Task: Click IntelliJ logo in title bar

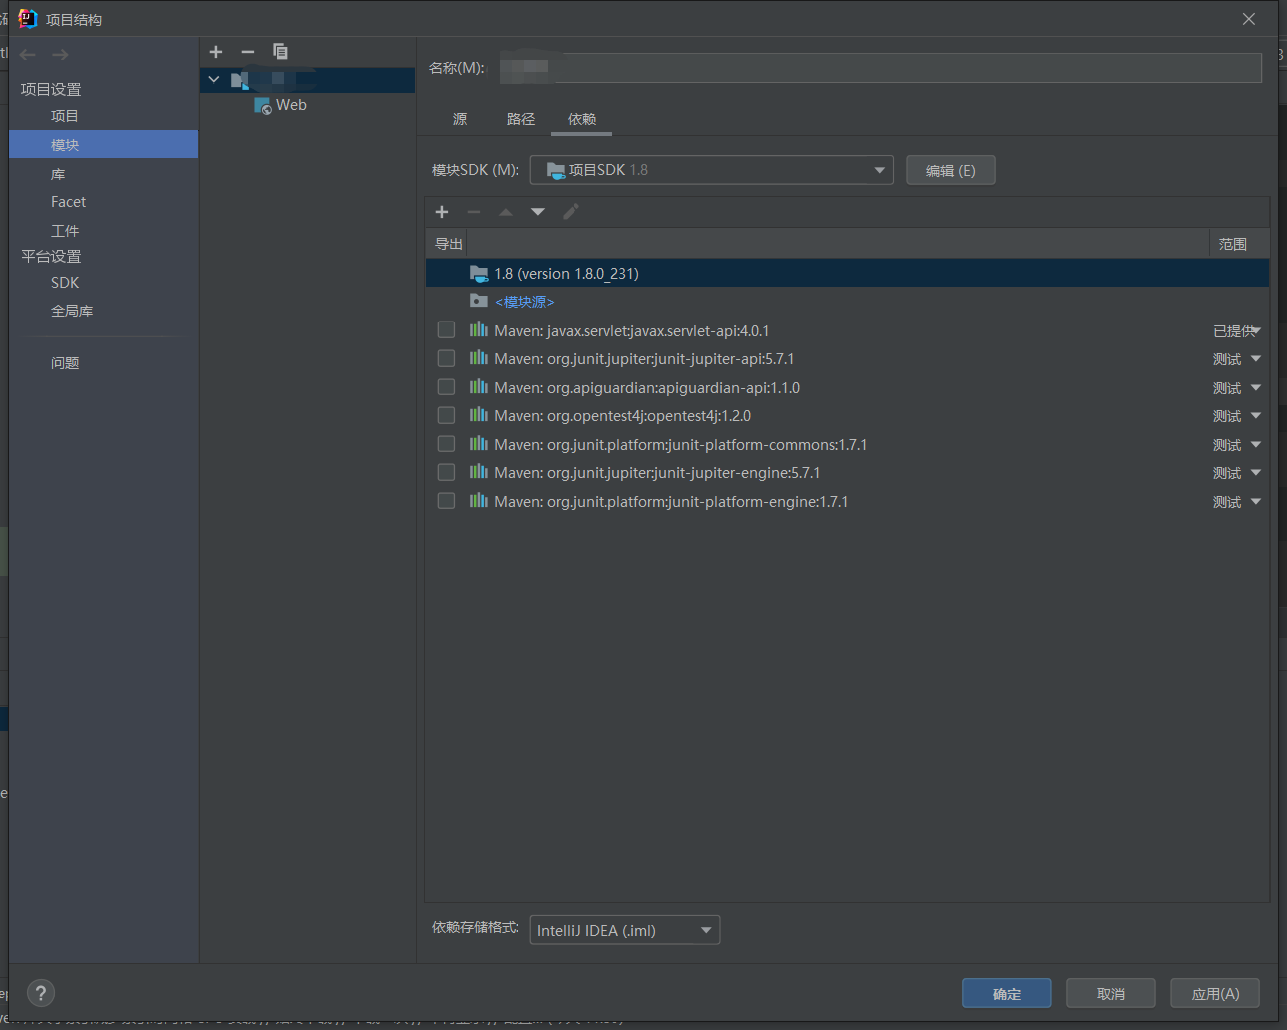Action: (28, 19)
